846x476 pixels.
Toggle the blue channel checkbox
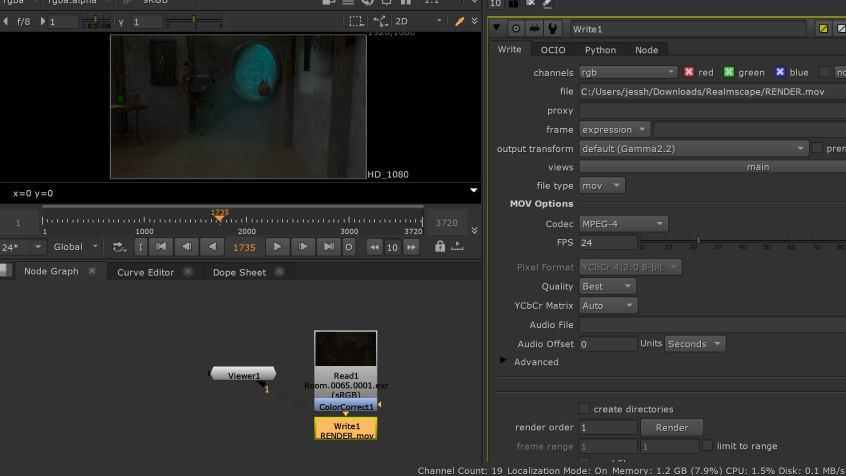(780, 72)
